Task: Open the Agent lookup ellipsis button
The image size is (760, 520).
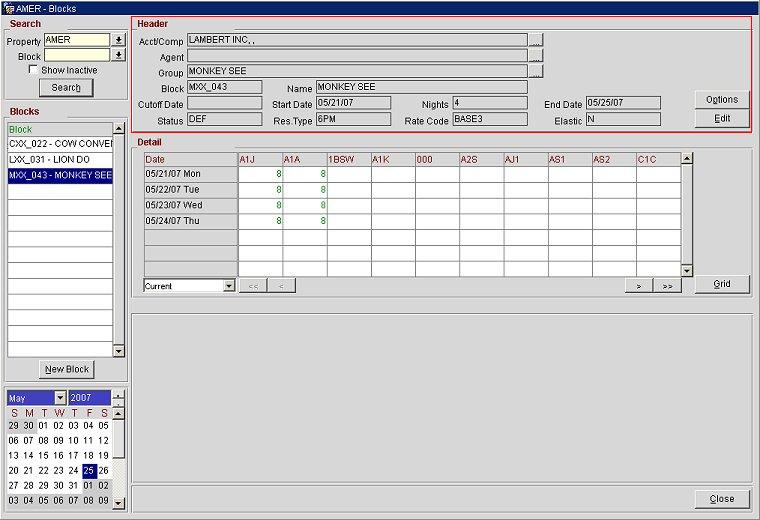Action: tap(536, 57)
